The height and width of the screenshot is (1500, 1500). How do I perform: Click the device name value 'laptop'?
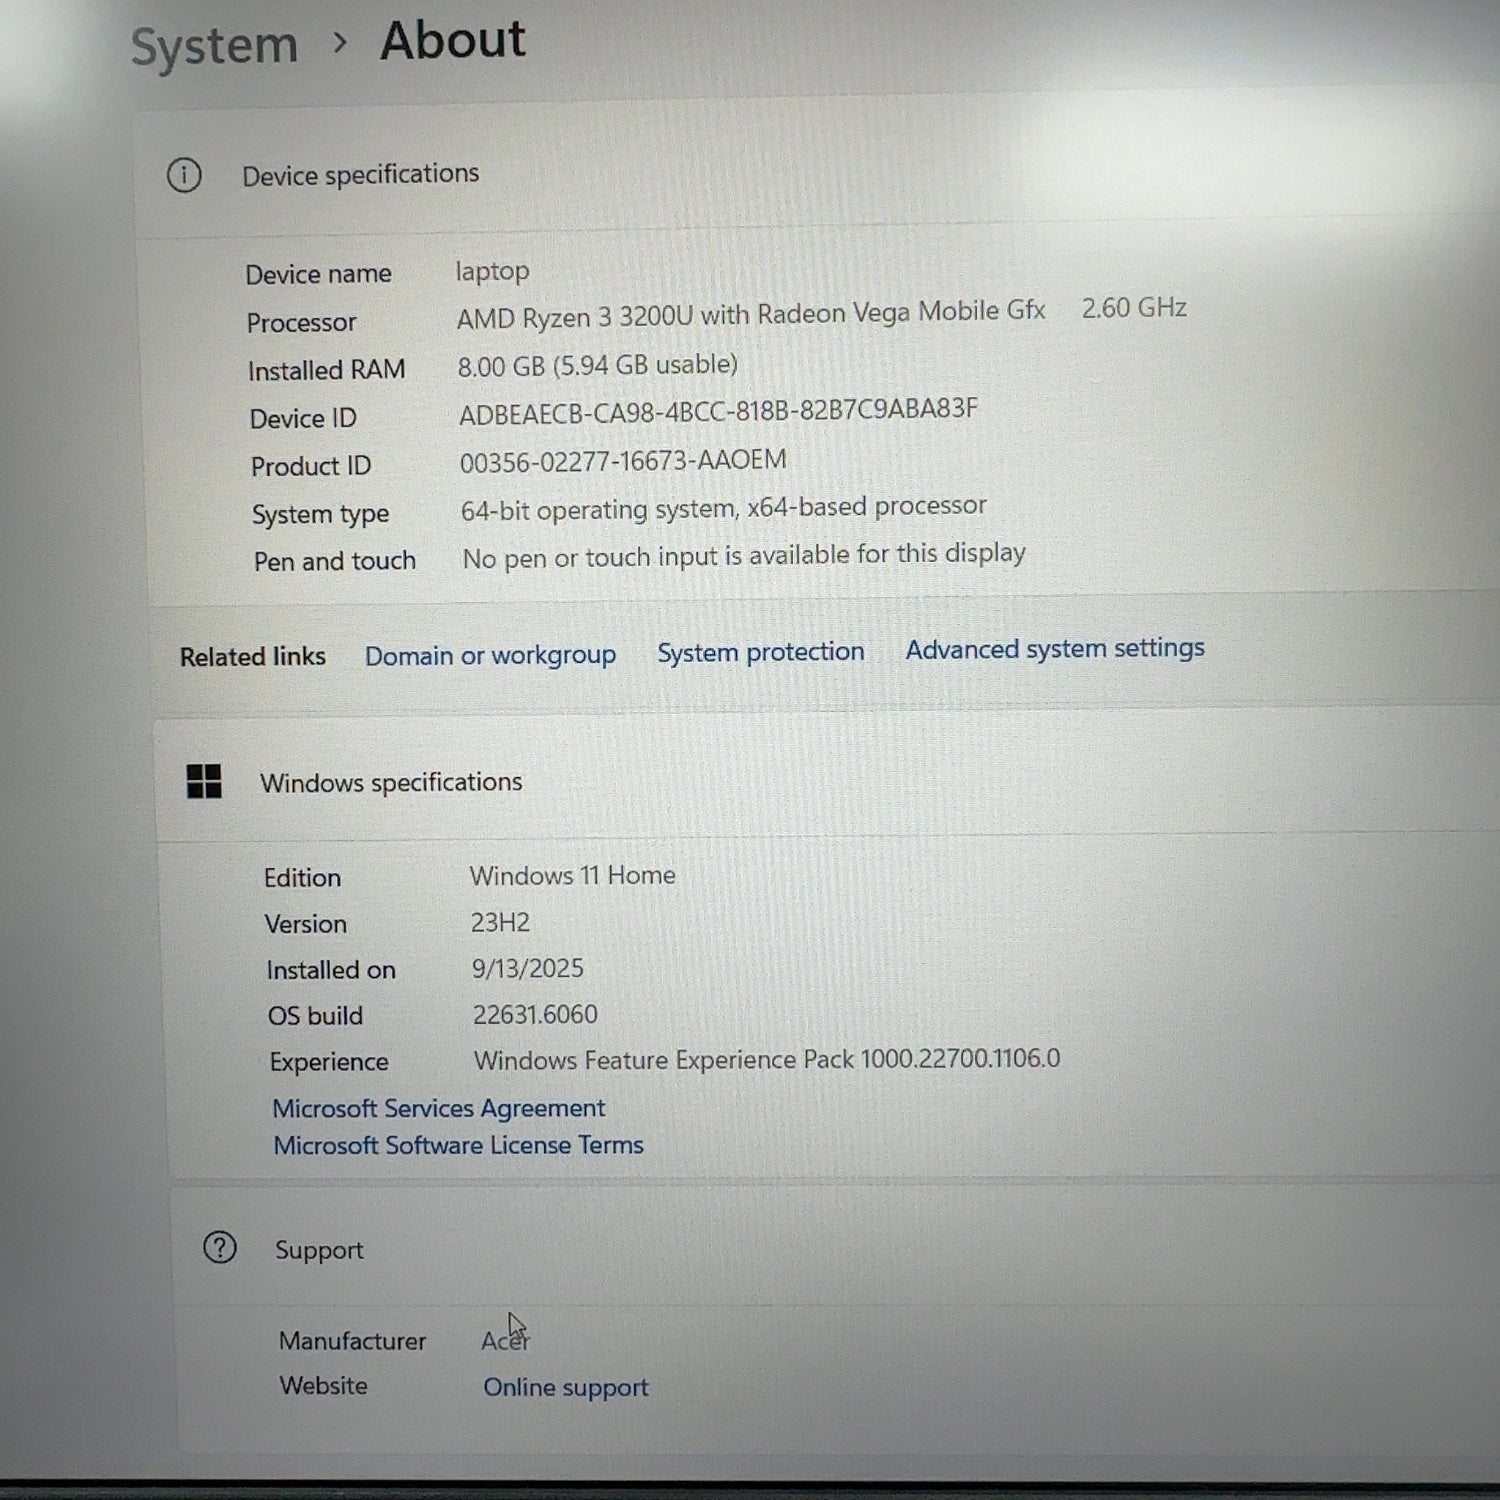click(x=492, y=271)
